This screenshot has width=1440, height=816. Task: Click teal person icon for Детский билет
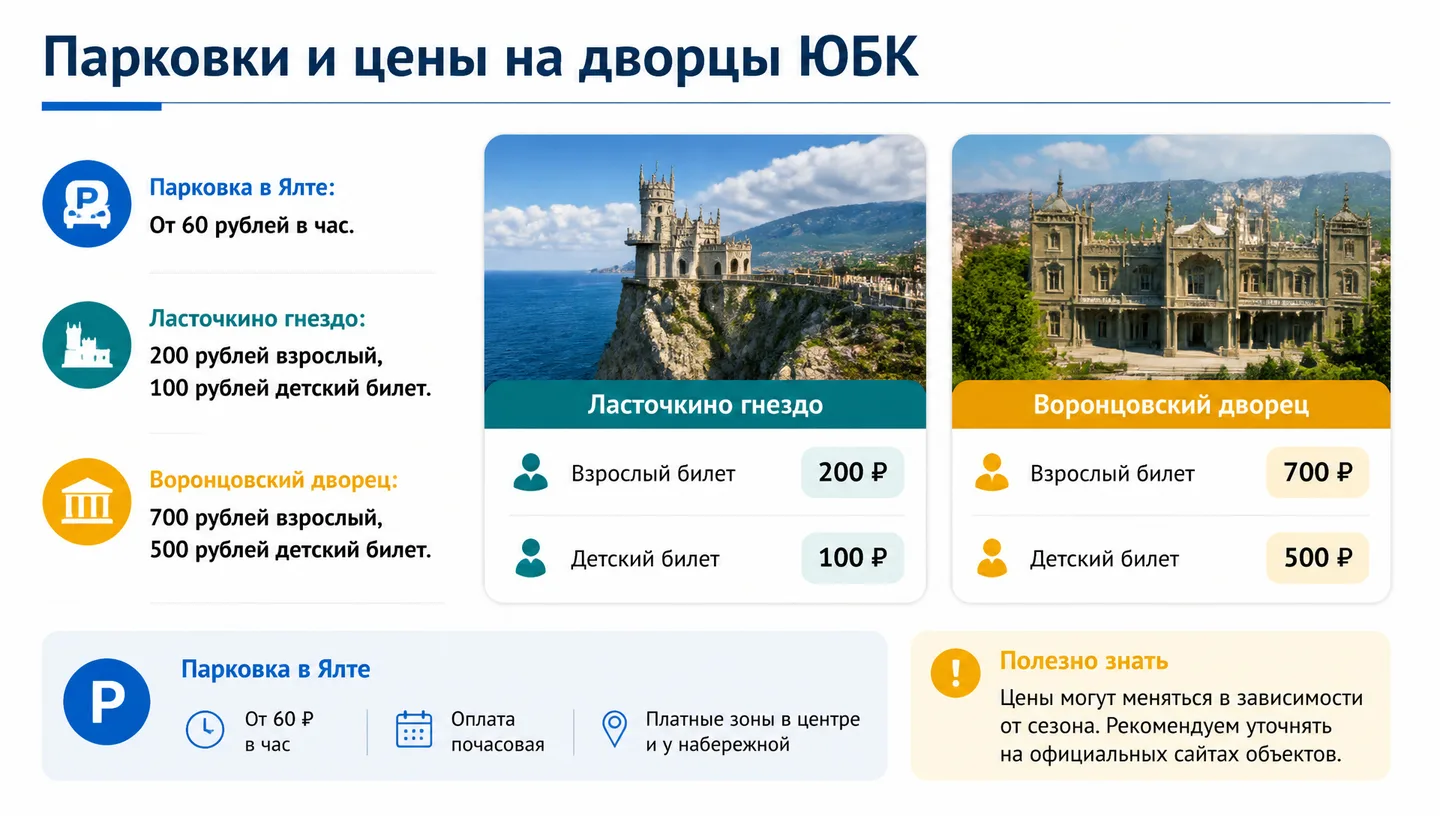(x=530, y=558)
